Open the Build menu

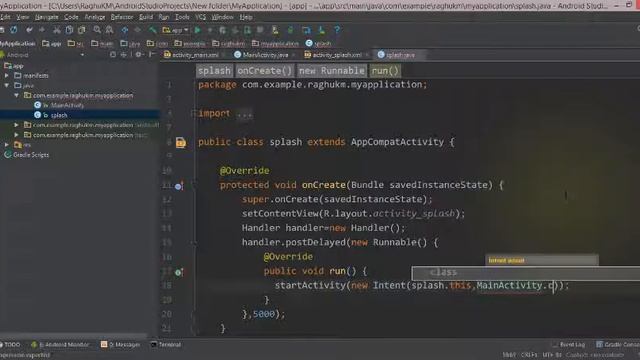tap(146, 17)
